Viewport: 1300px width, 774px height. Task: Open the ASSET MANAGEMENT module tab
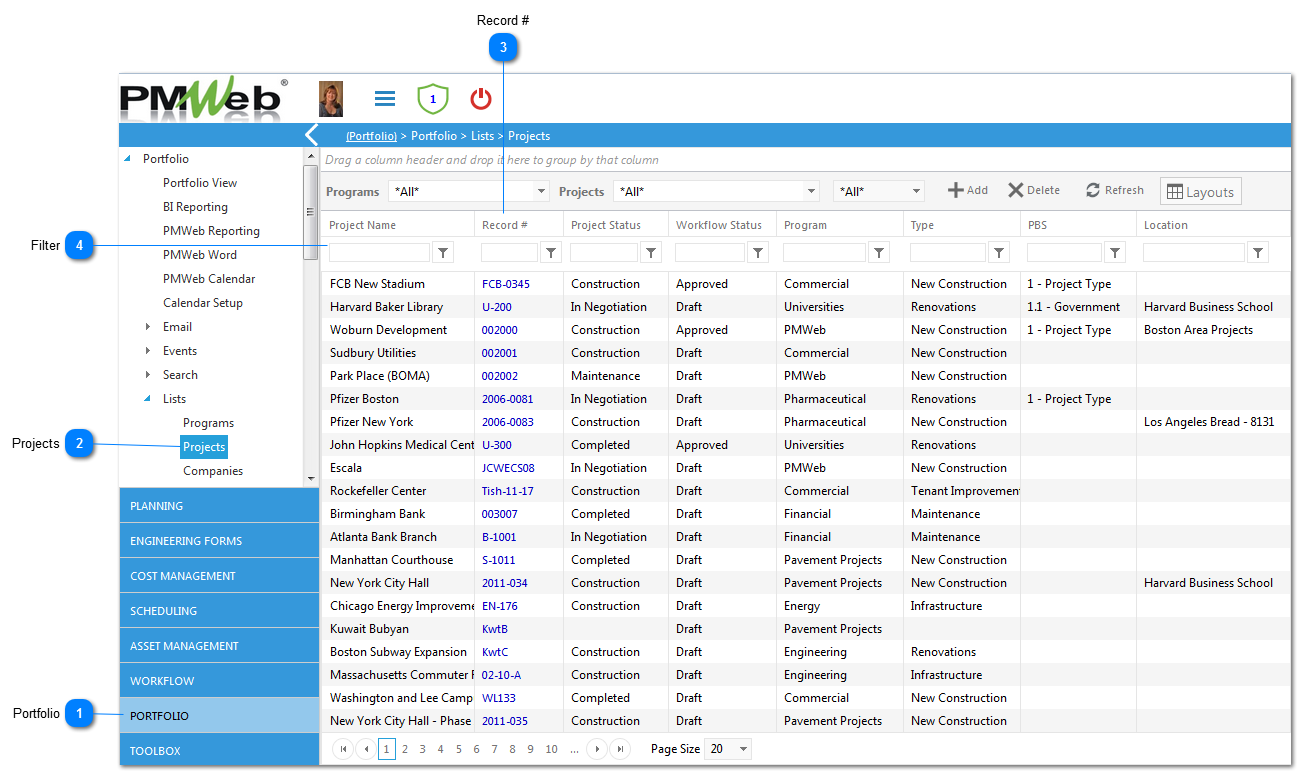click(219, 646)
